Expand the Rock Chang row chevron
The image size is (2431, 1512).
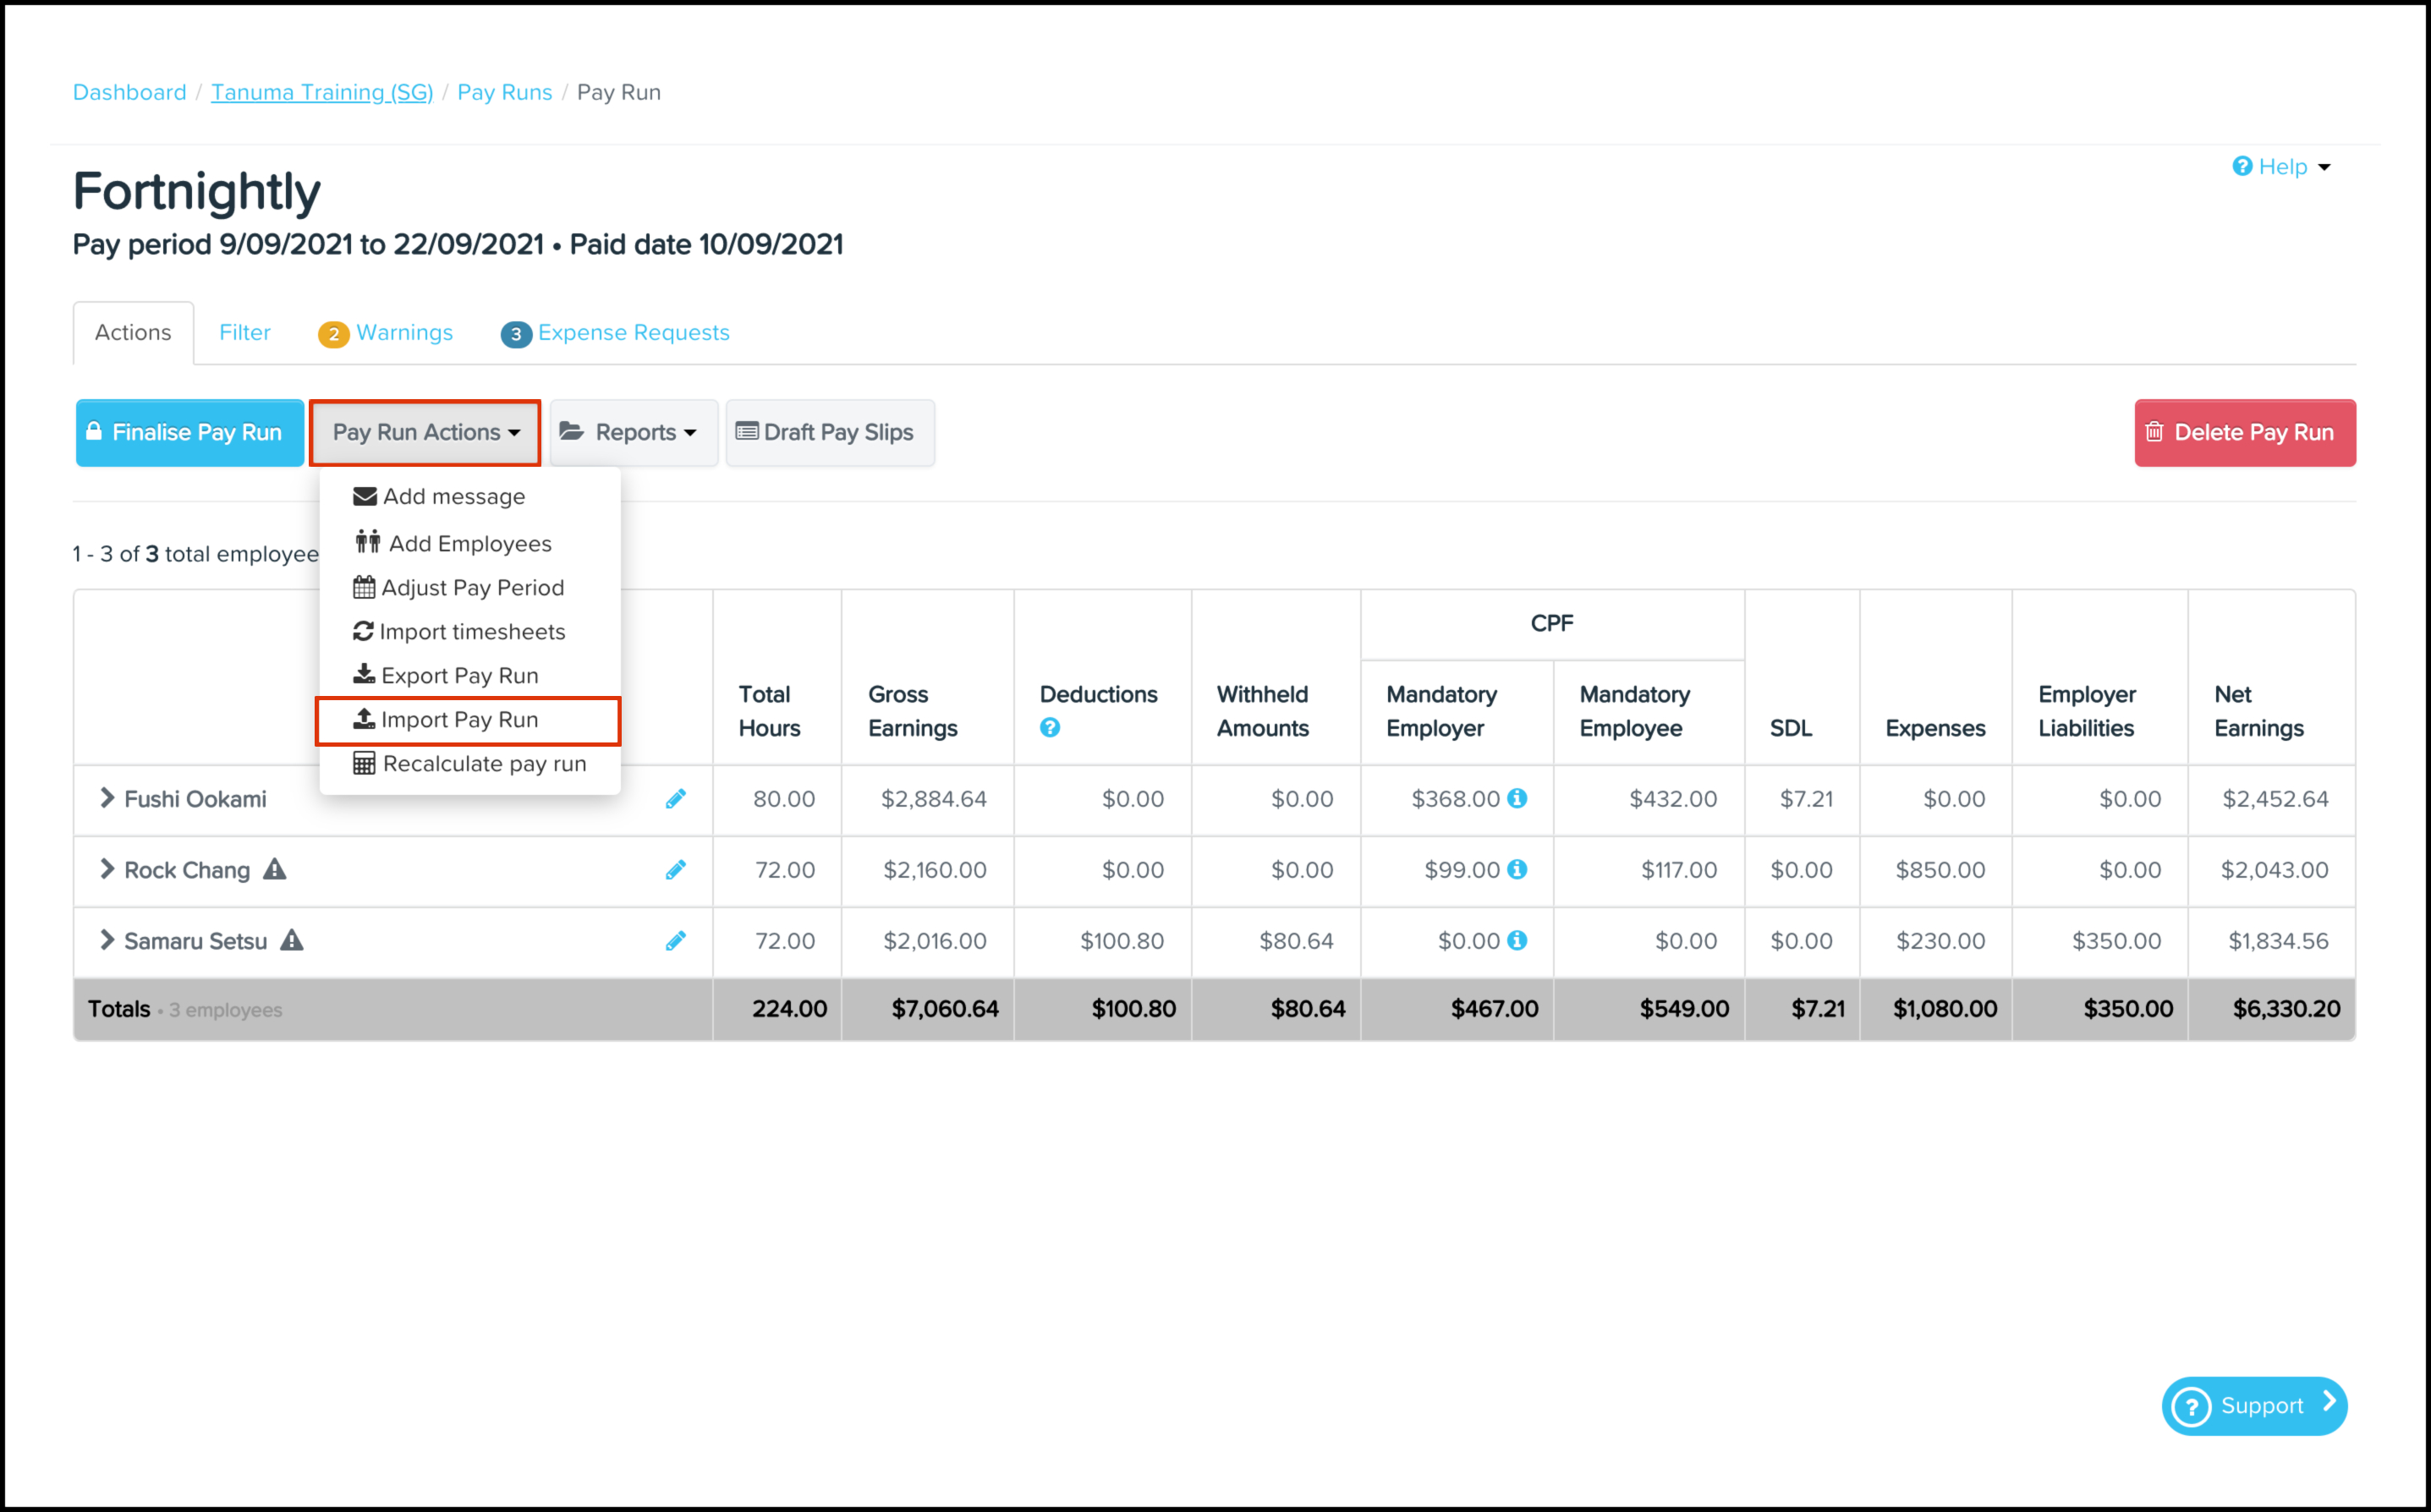[107, 869]
